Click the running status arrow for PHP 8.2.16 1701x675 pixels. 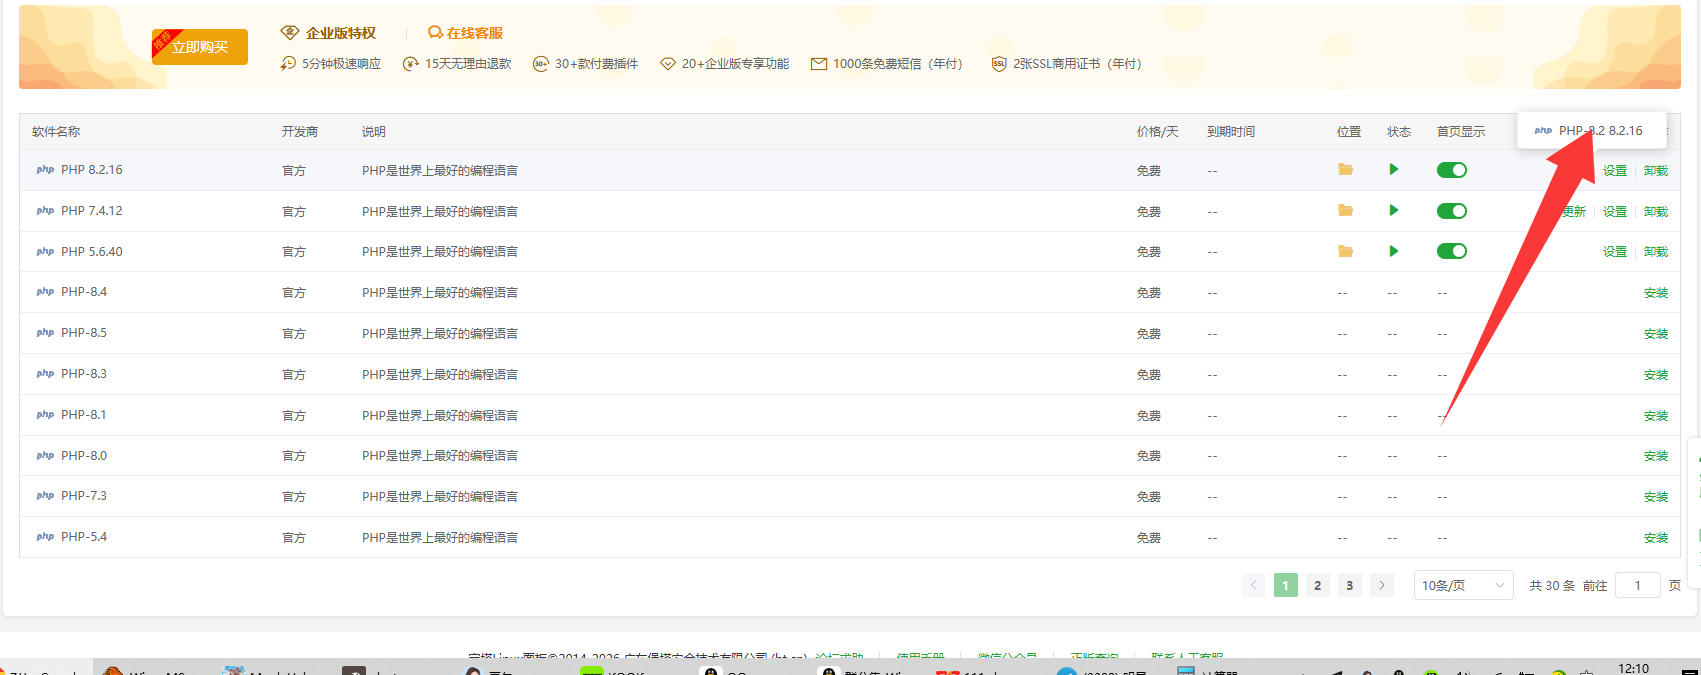tap(1394, 170)
